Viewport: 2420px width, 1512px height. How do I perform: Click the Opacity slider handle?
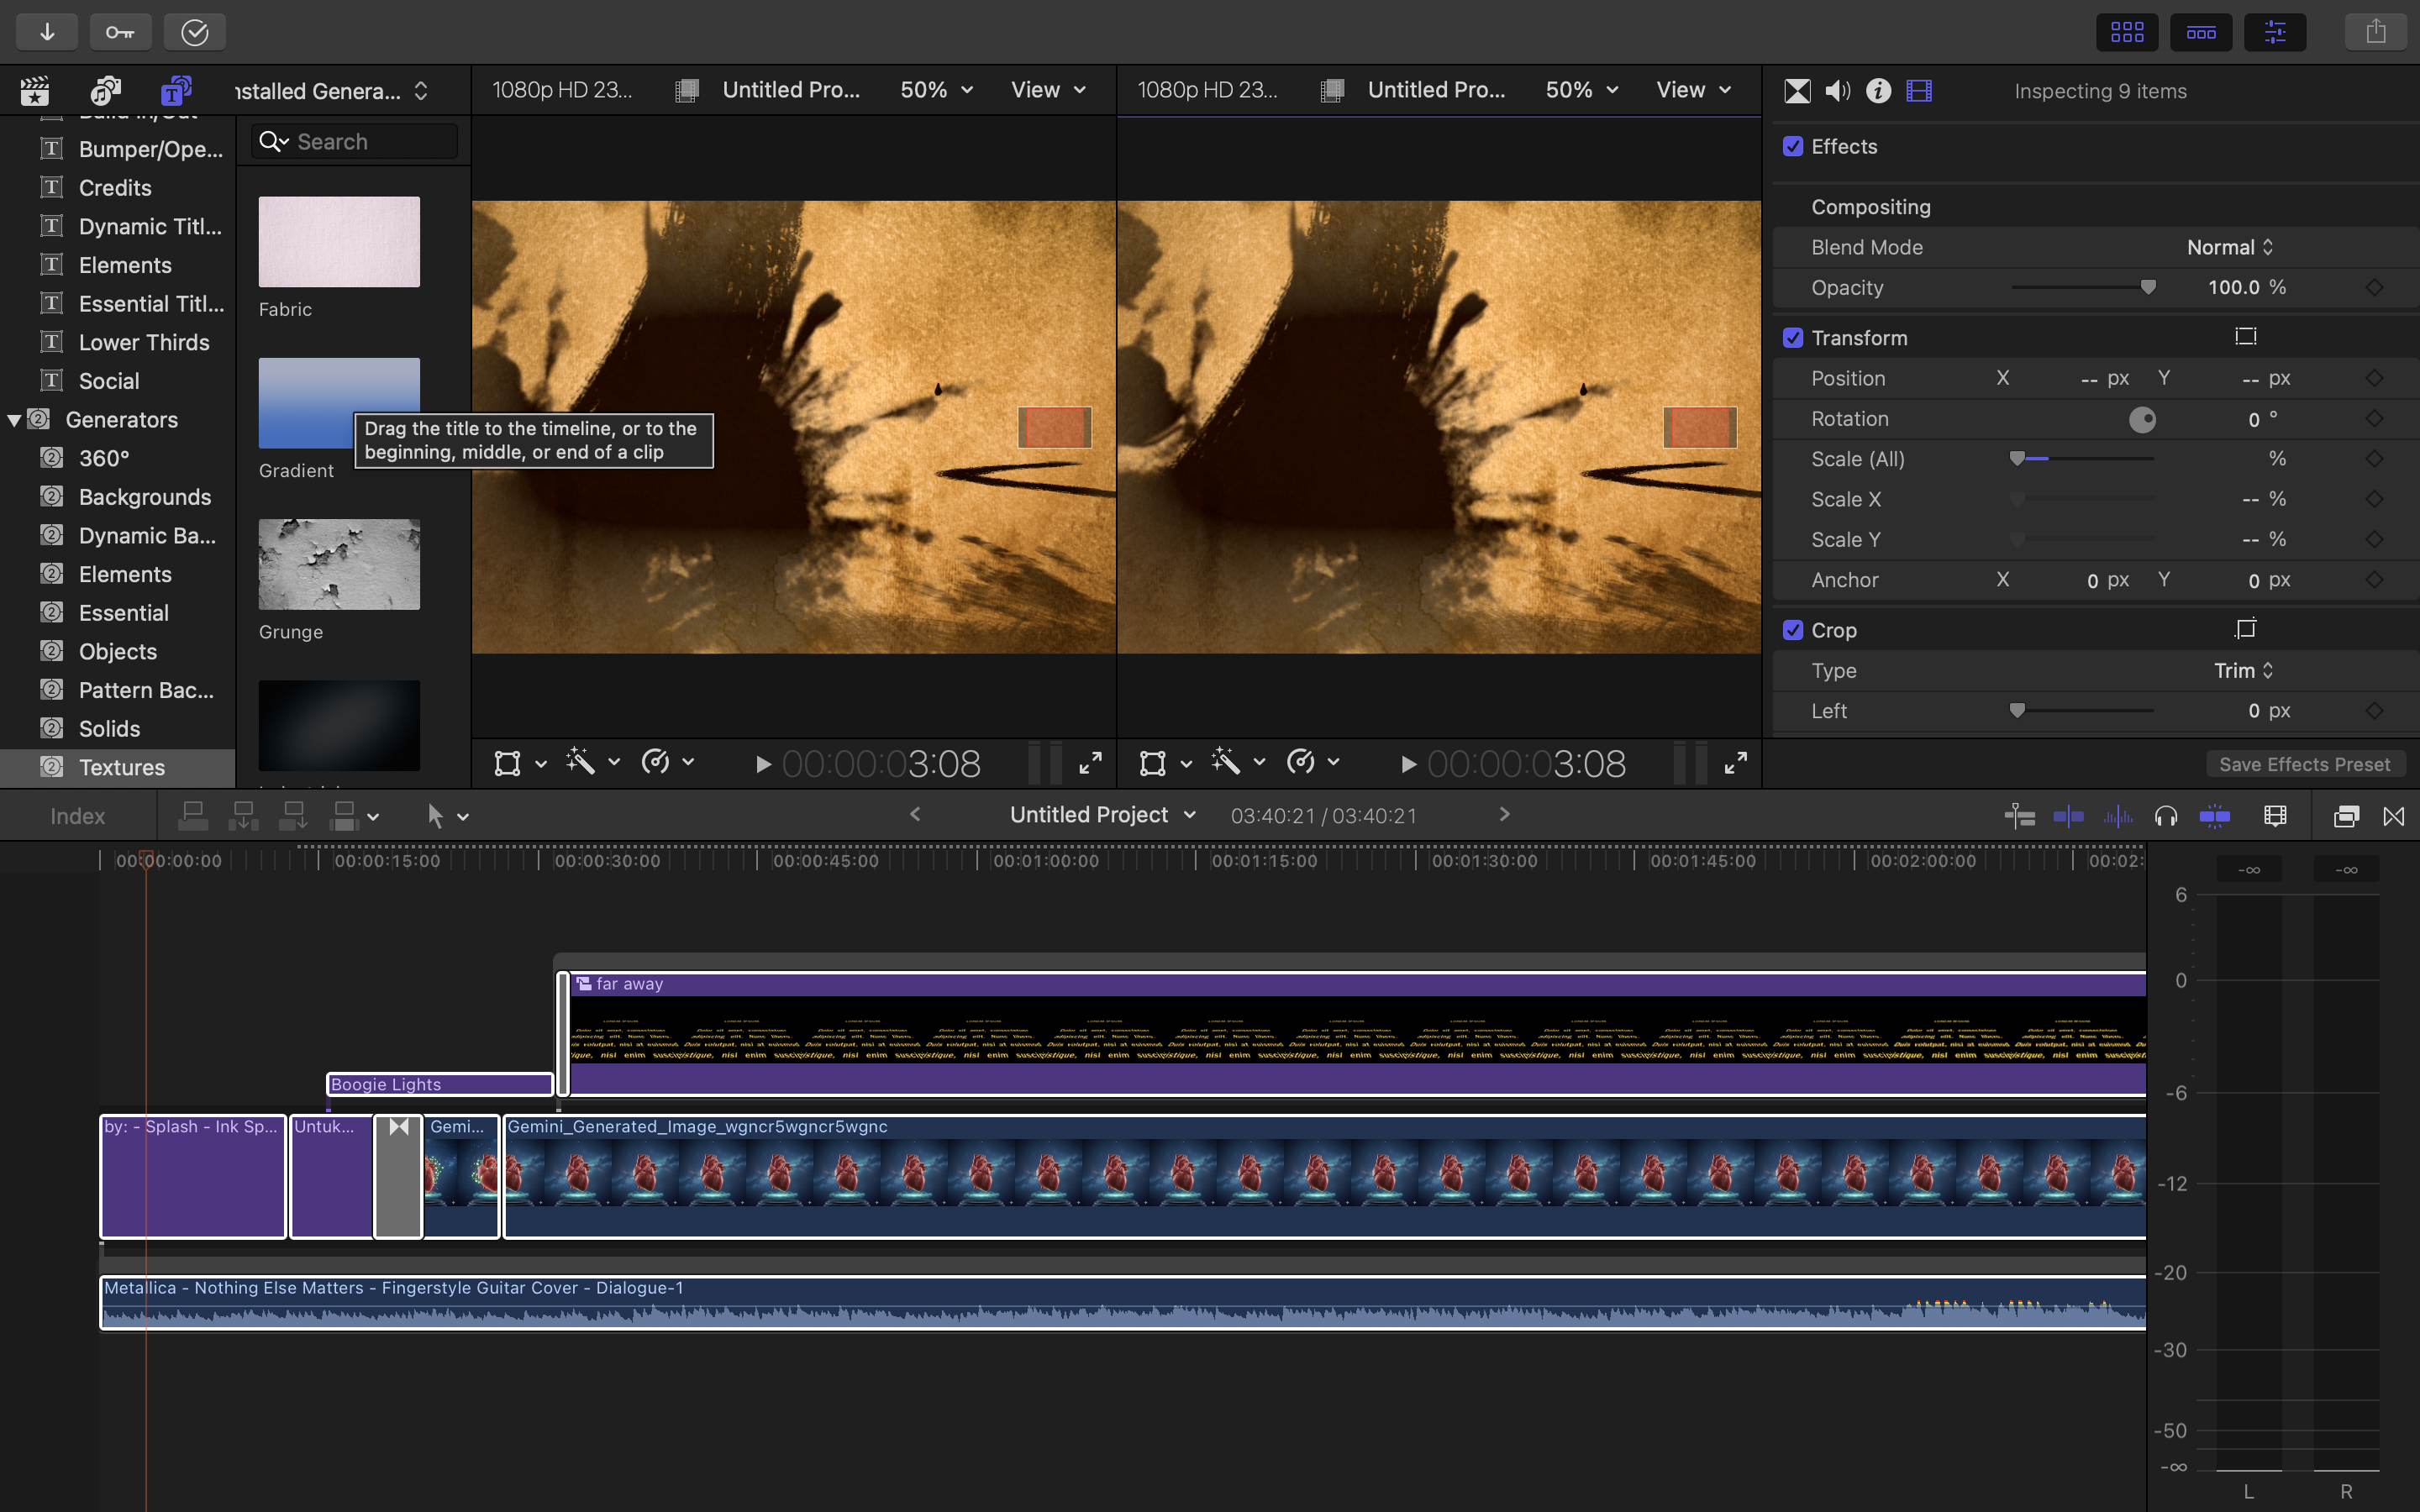2147,287
